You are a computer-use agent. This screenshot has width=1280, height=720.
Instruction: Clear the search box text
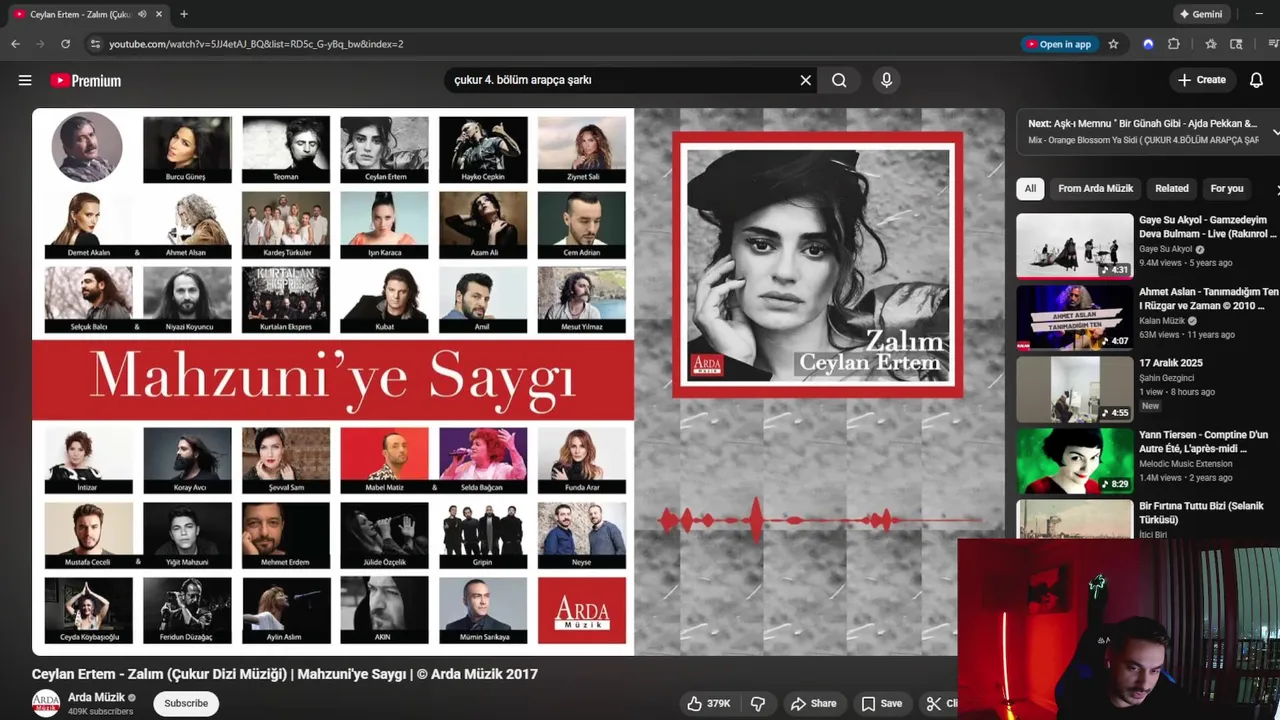805,80
